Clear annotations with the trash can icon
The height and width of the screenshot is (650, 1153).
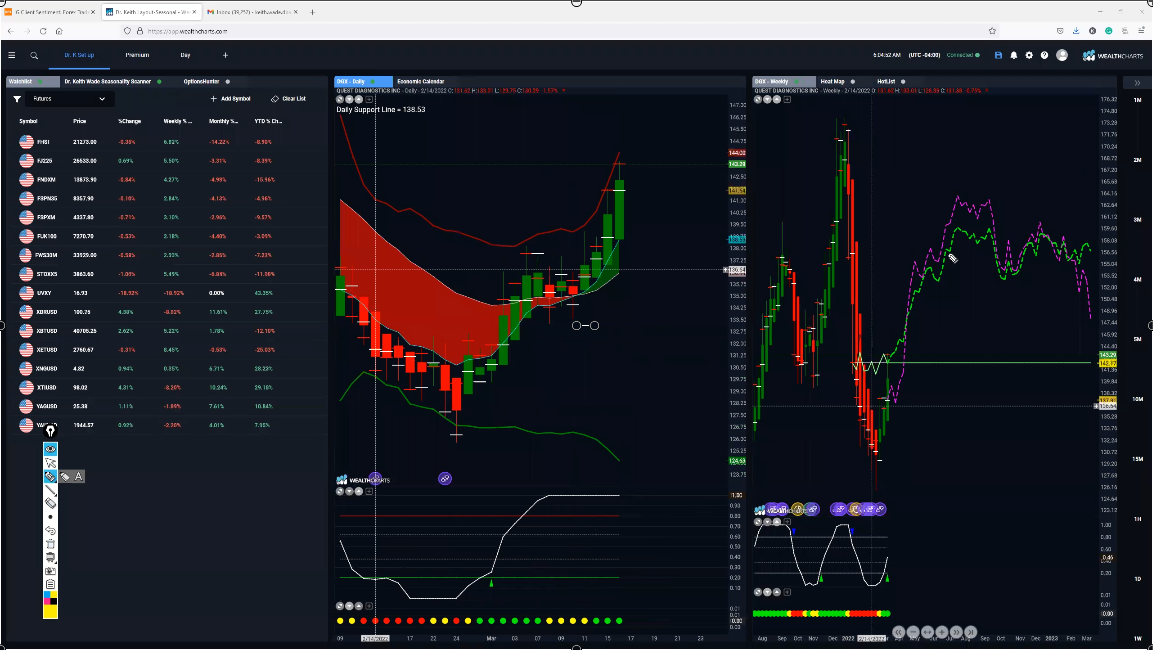[x=50, y=544]
